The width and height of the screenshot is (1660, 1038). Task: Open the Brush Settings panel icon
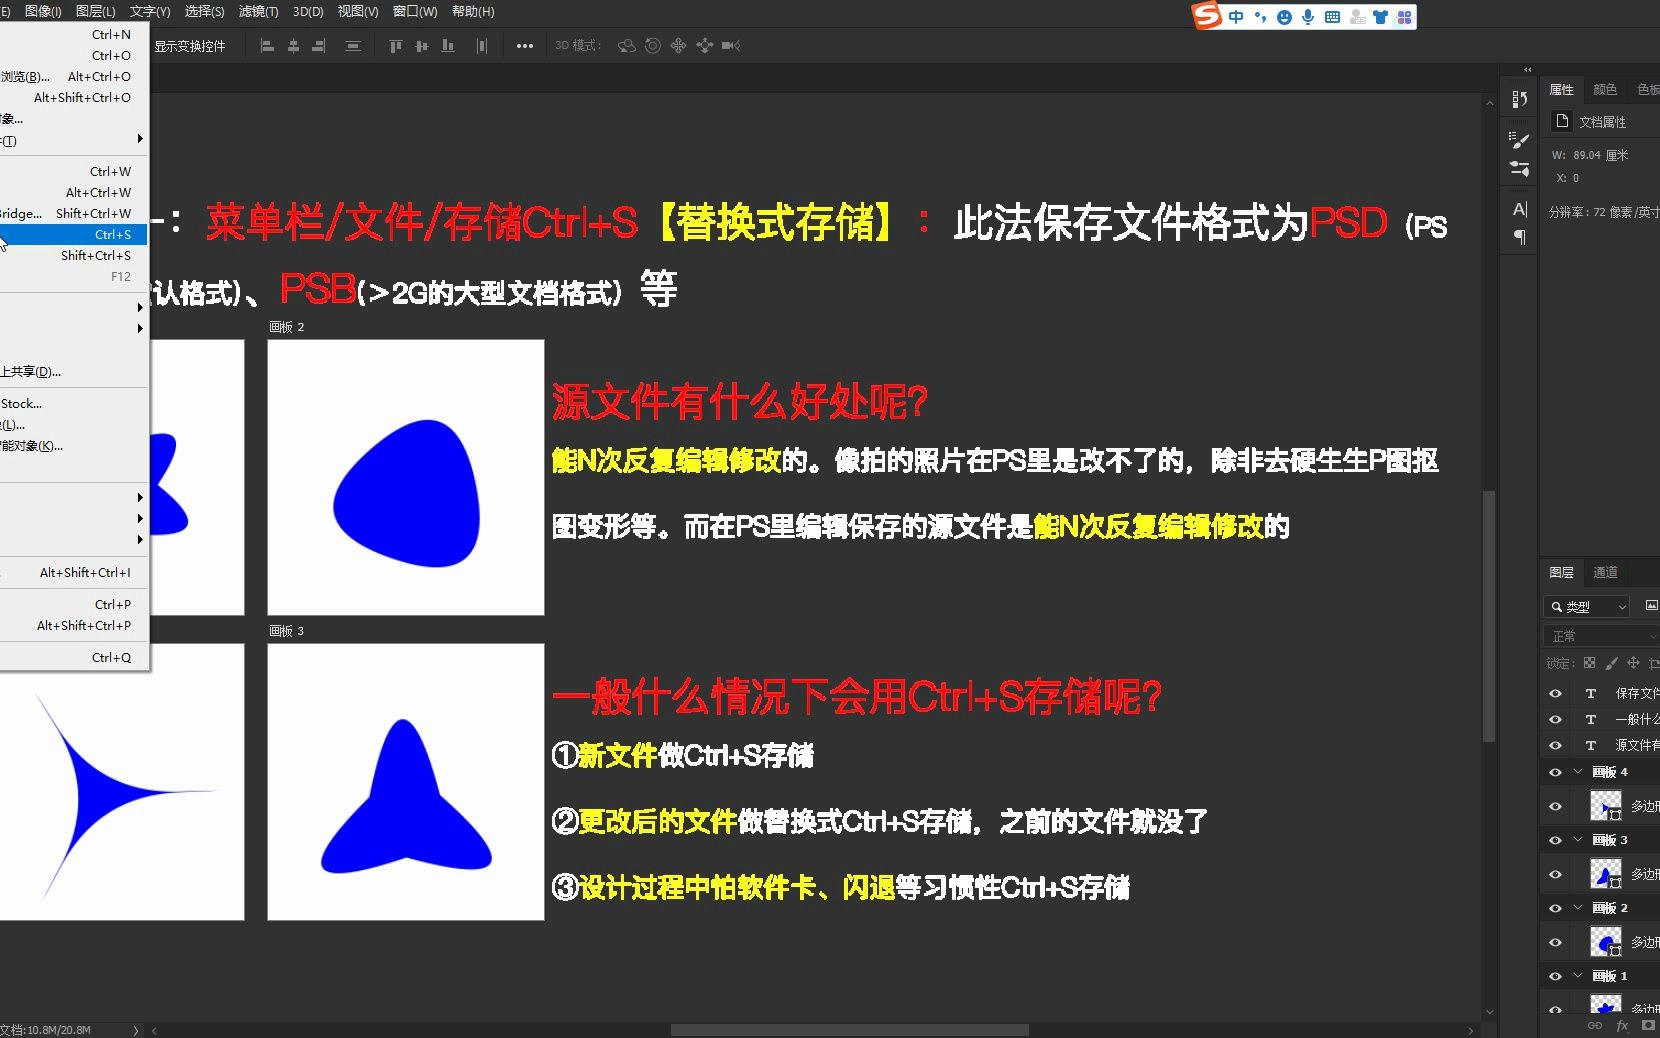pos(1520,141)
